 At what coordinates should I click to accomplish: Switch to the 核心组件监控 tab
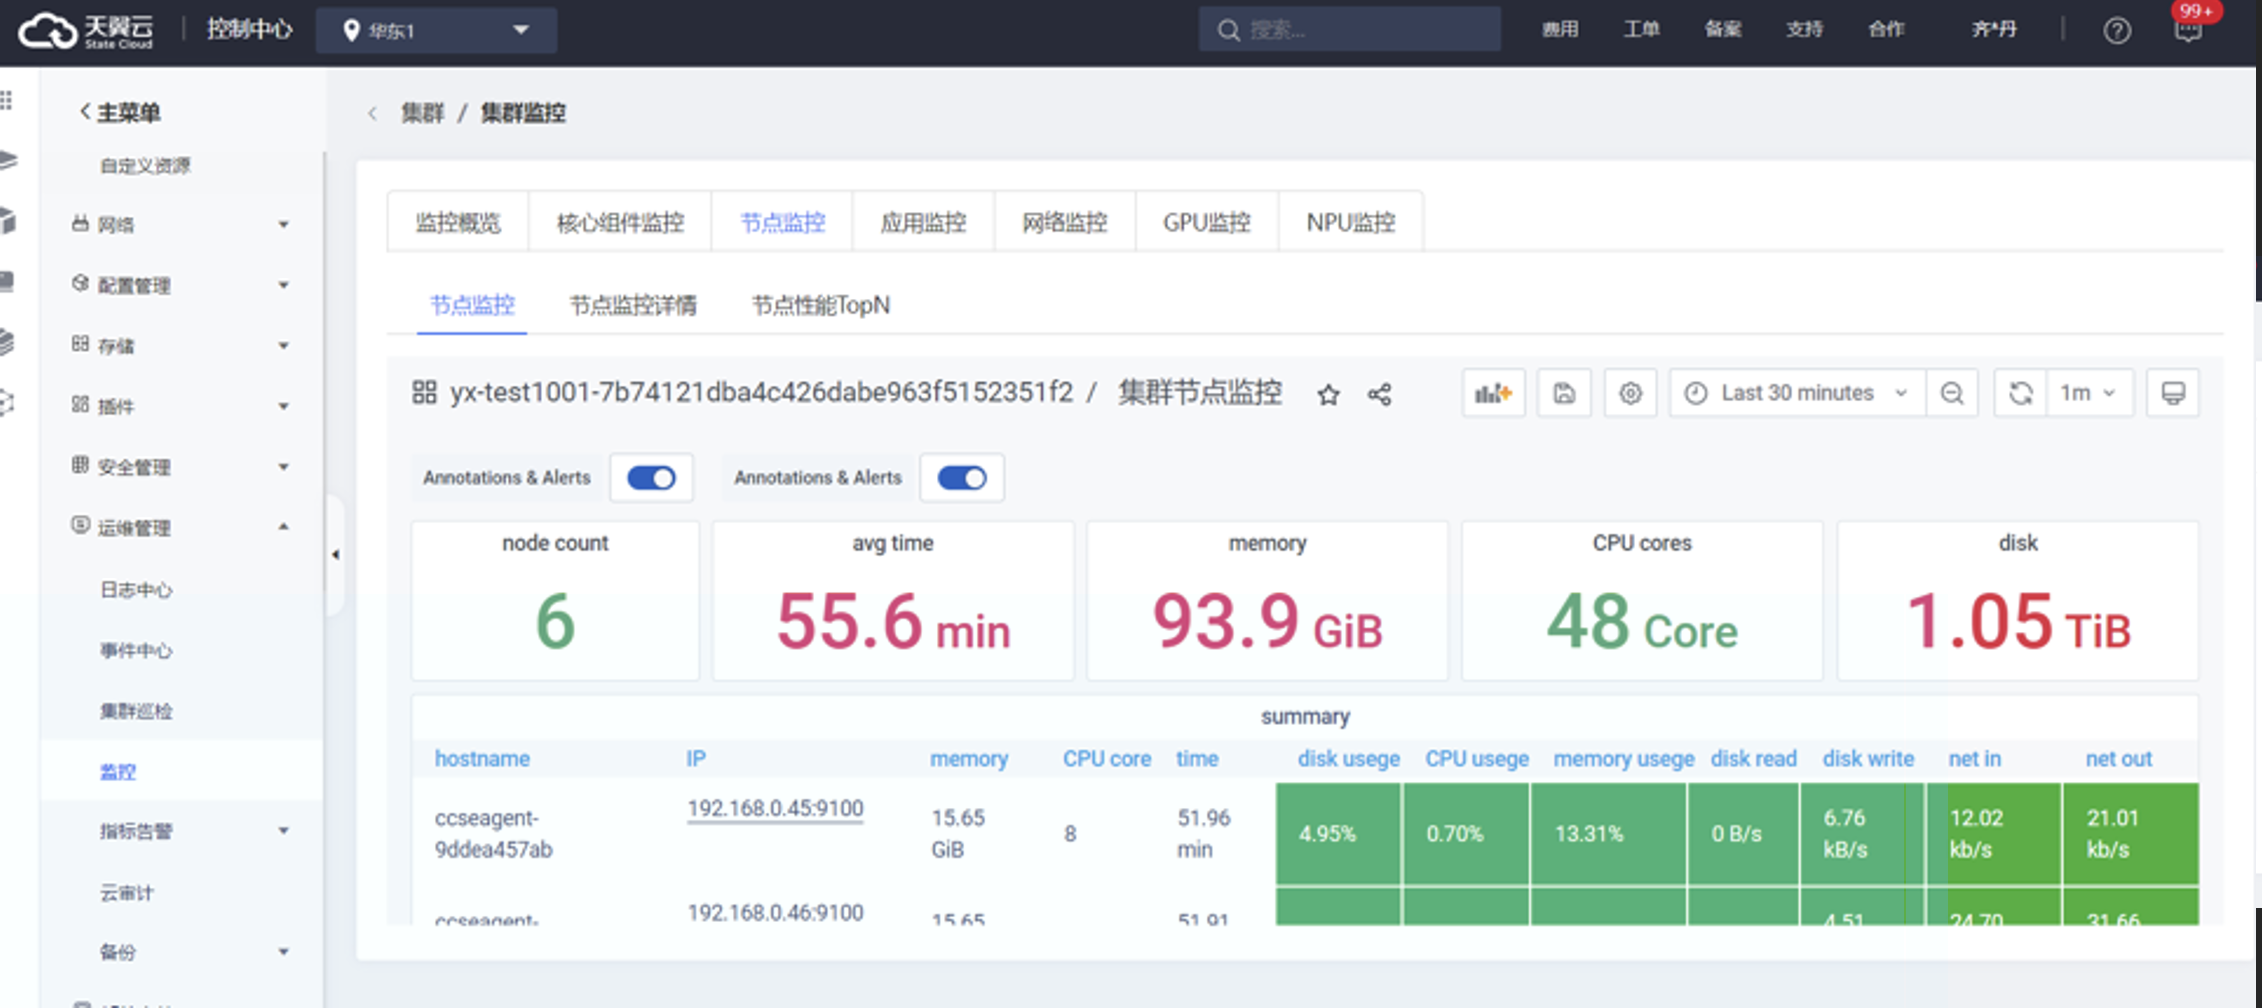pyautogui.click(x=620, y=222)
